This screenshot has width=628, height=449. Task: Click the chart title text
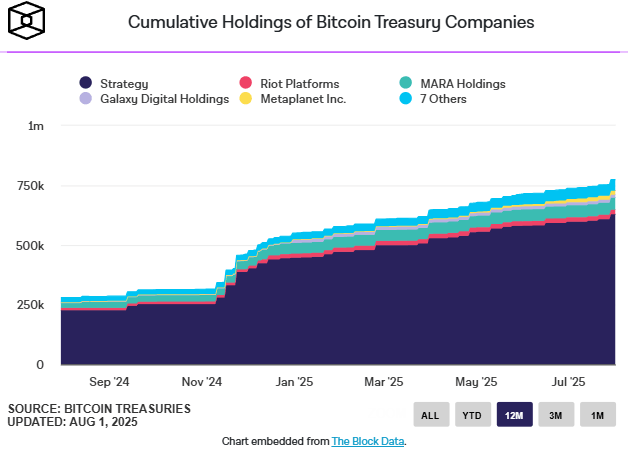(331, 22)
